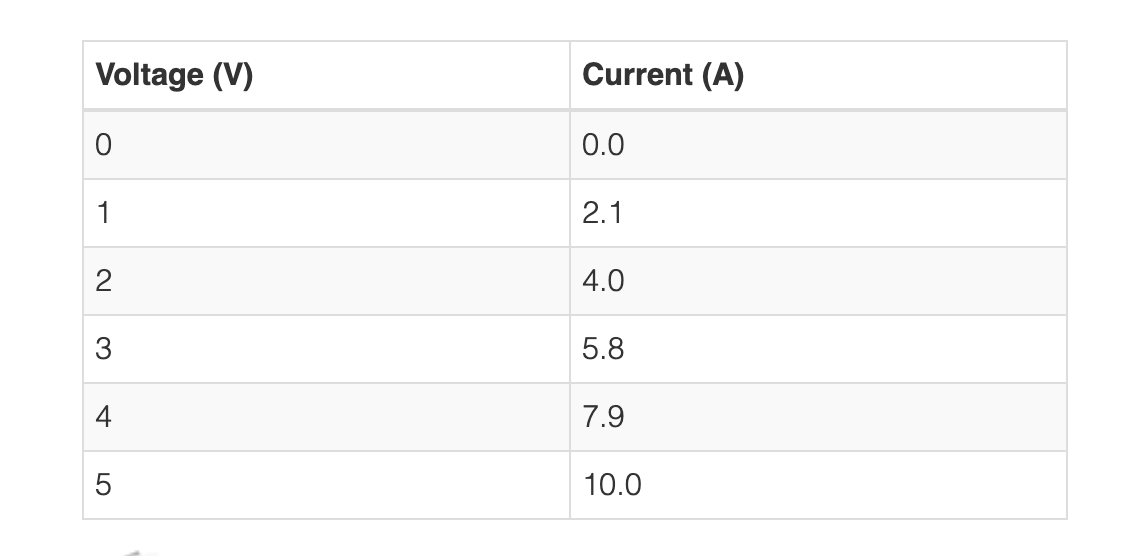This screenshot has width=1132, height=556.
Task: Select the voltage cell containing 1
Action: pos(326,213)
